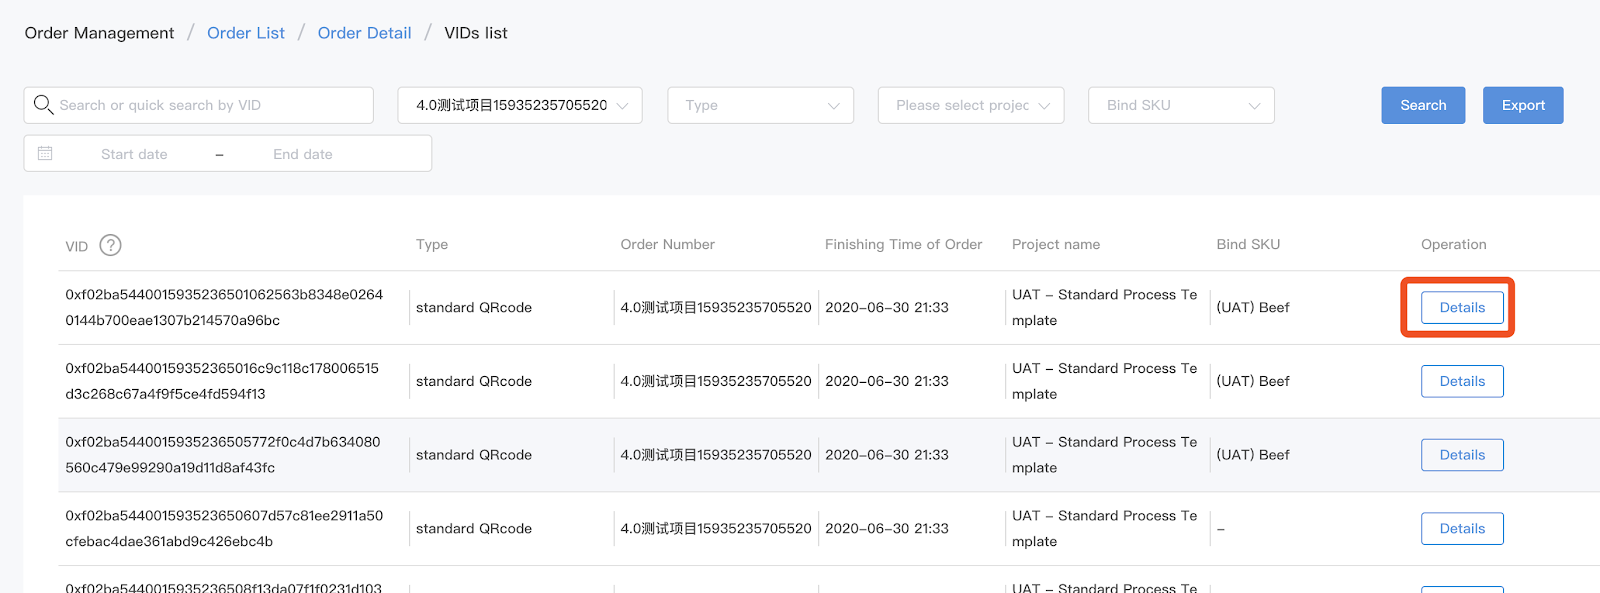Open the order 4.0测试项目15935235705520 dropdown

point(520,105)
